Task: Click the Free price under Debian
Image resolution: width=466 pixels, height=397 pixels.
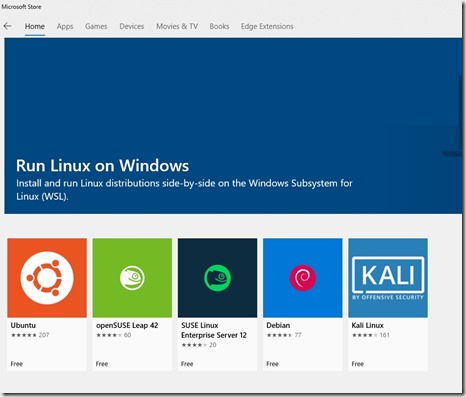Action: 272,364
